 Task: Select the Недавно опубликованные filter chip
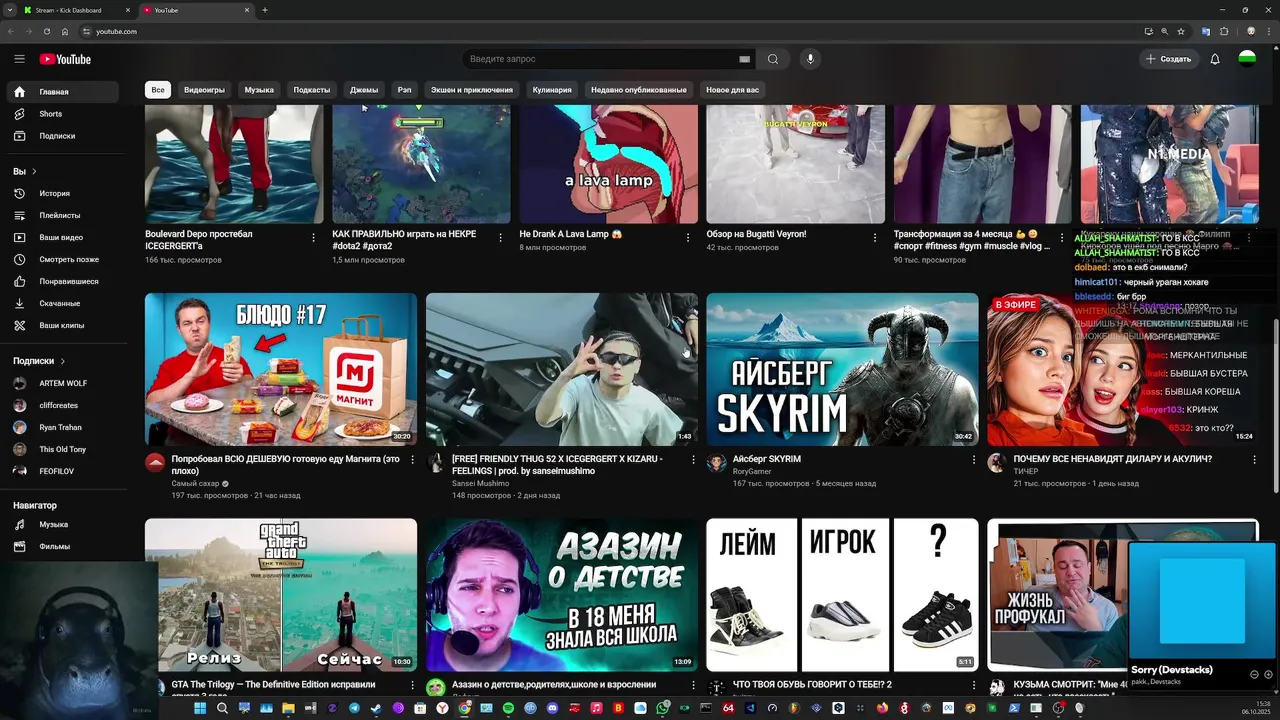(639, 90)
